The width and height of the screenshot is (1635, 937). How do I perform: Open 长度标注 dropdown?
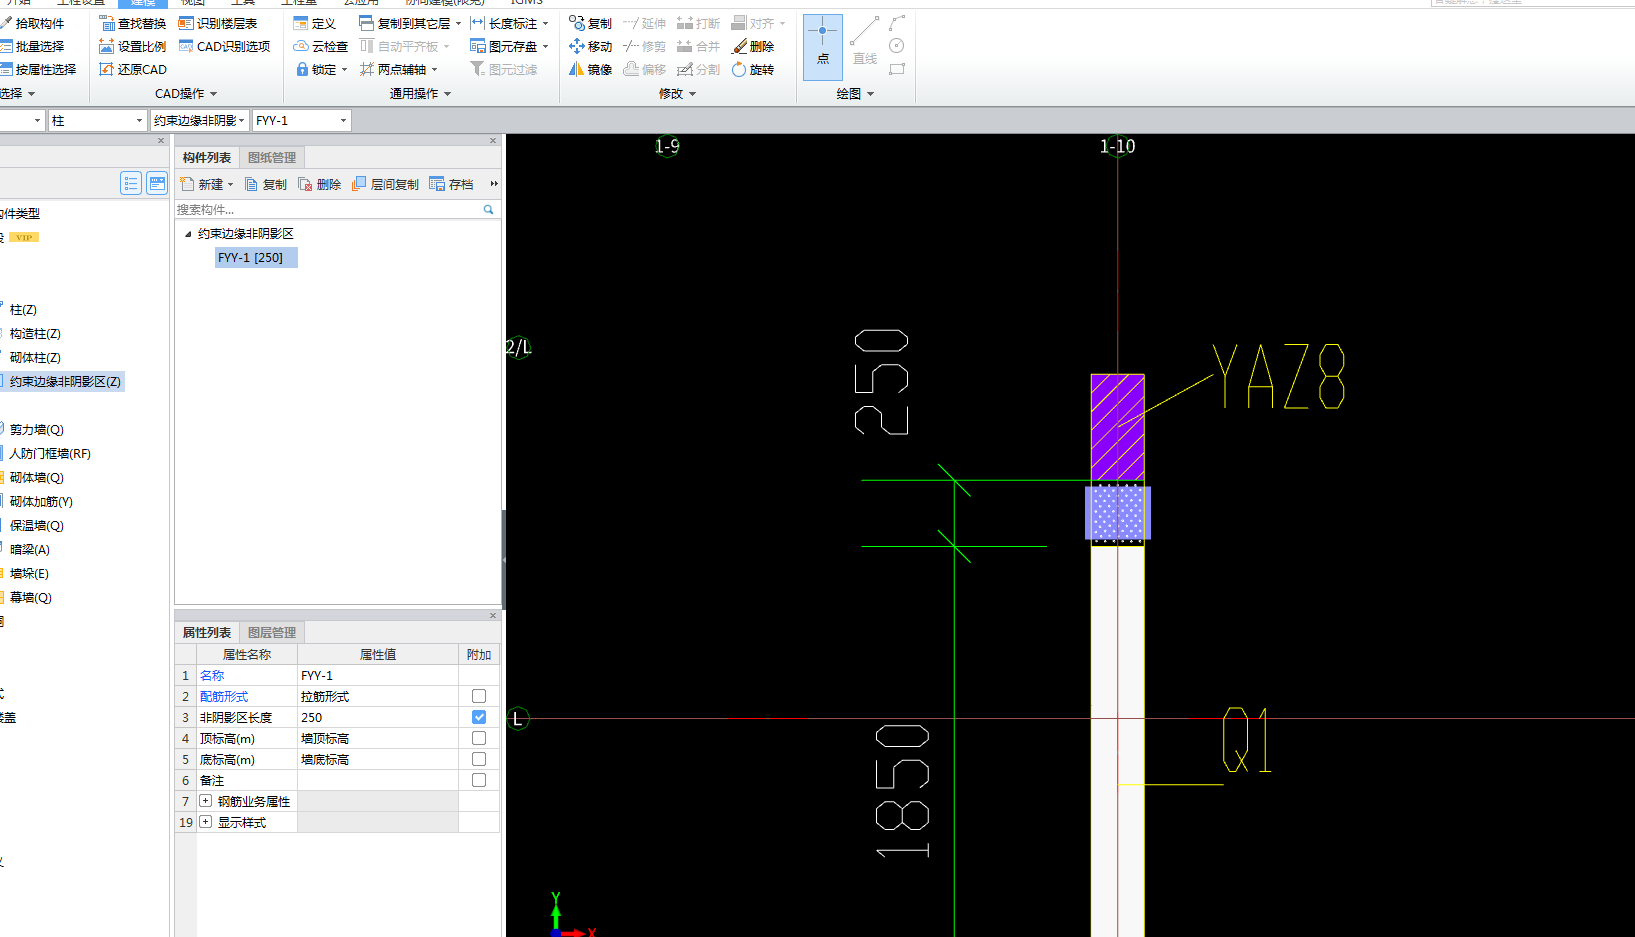coord(546,23)
